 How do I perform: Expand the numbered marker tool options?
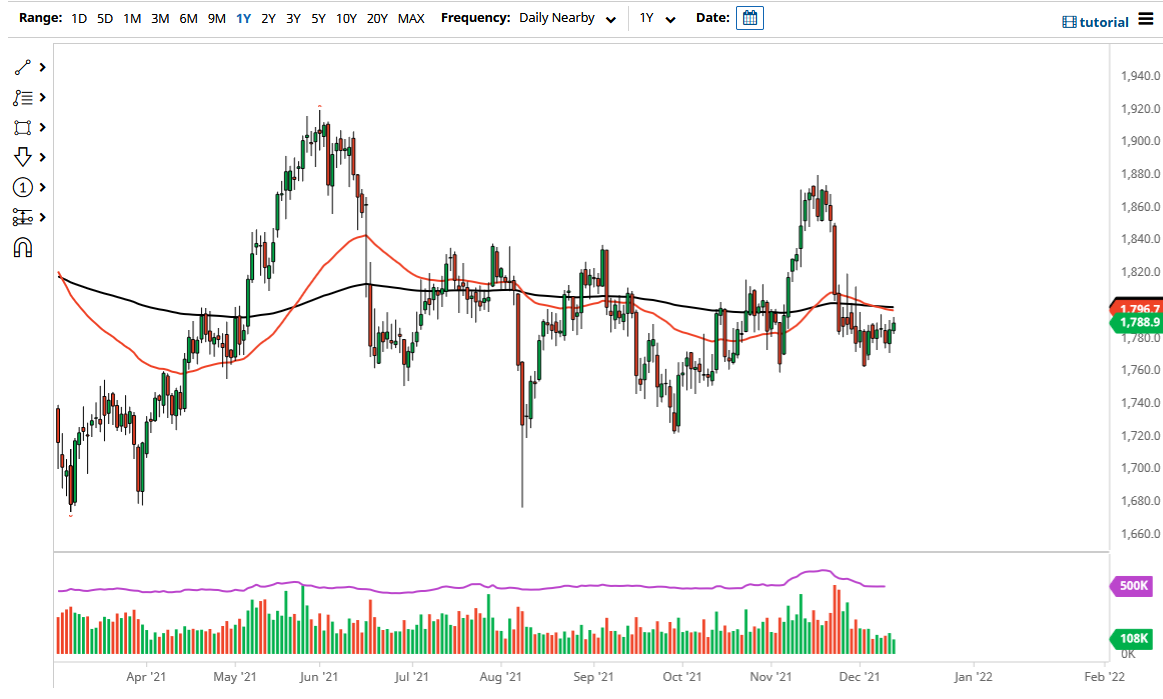point(43,187)
